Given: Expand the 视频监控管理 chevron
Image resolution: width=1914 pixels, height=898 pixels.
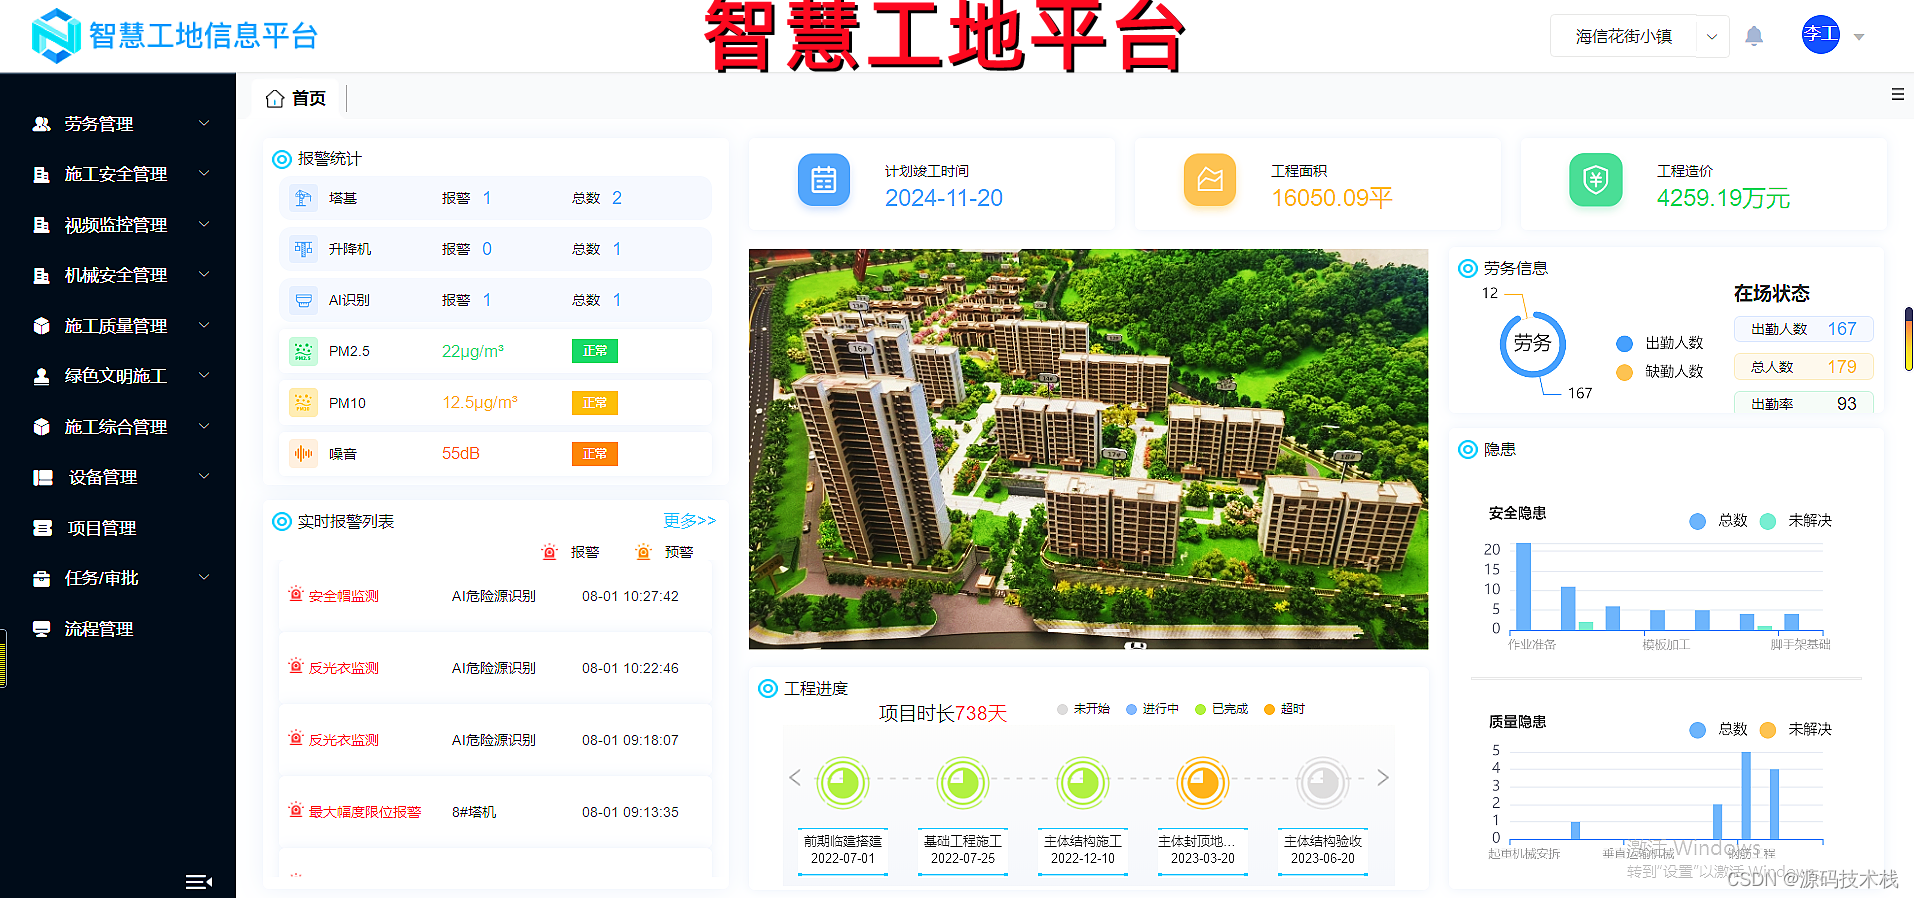Looking at the screenshot, I should coord(204,224).
